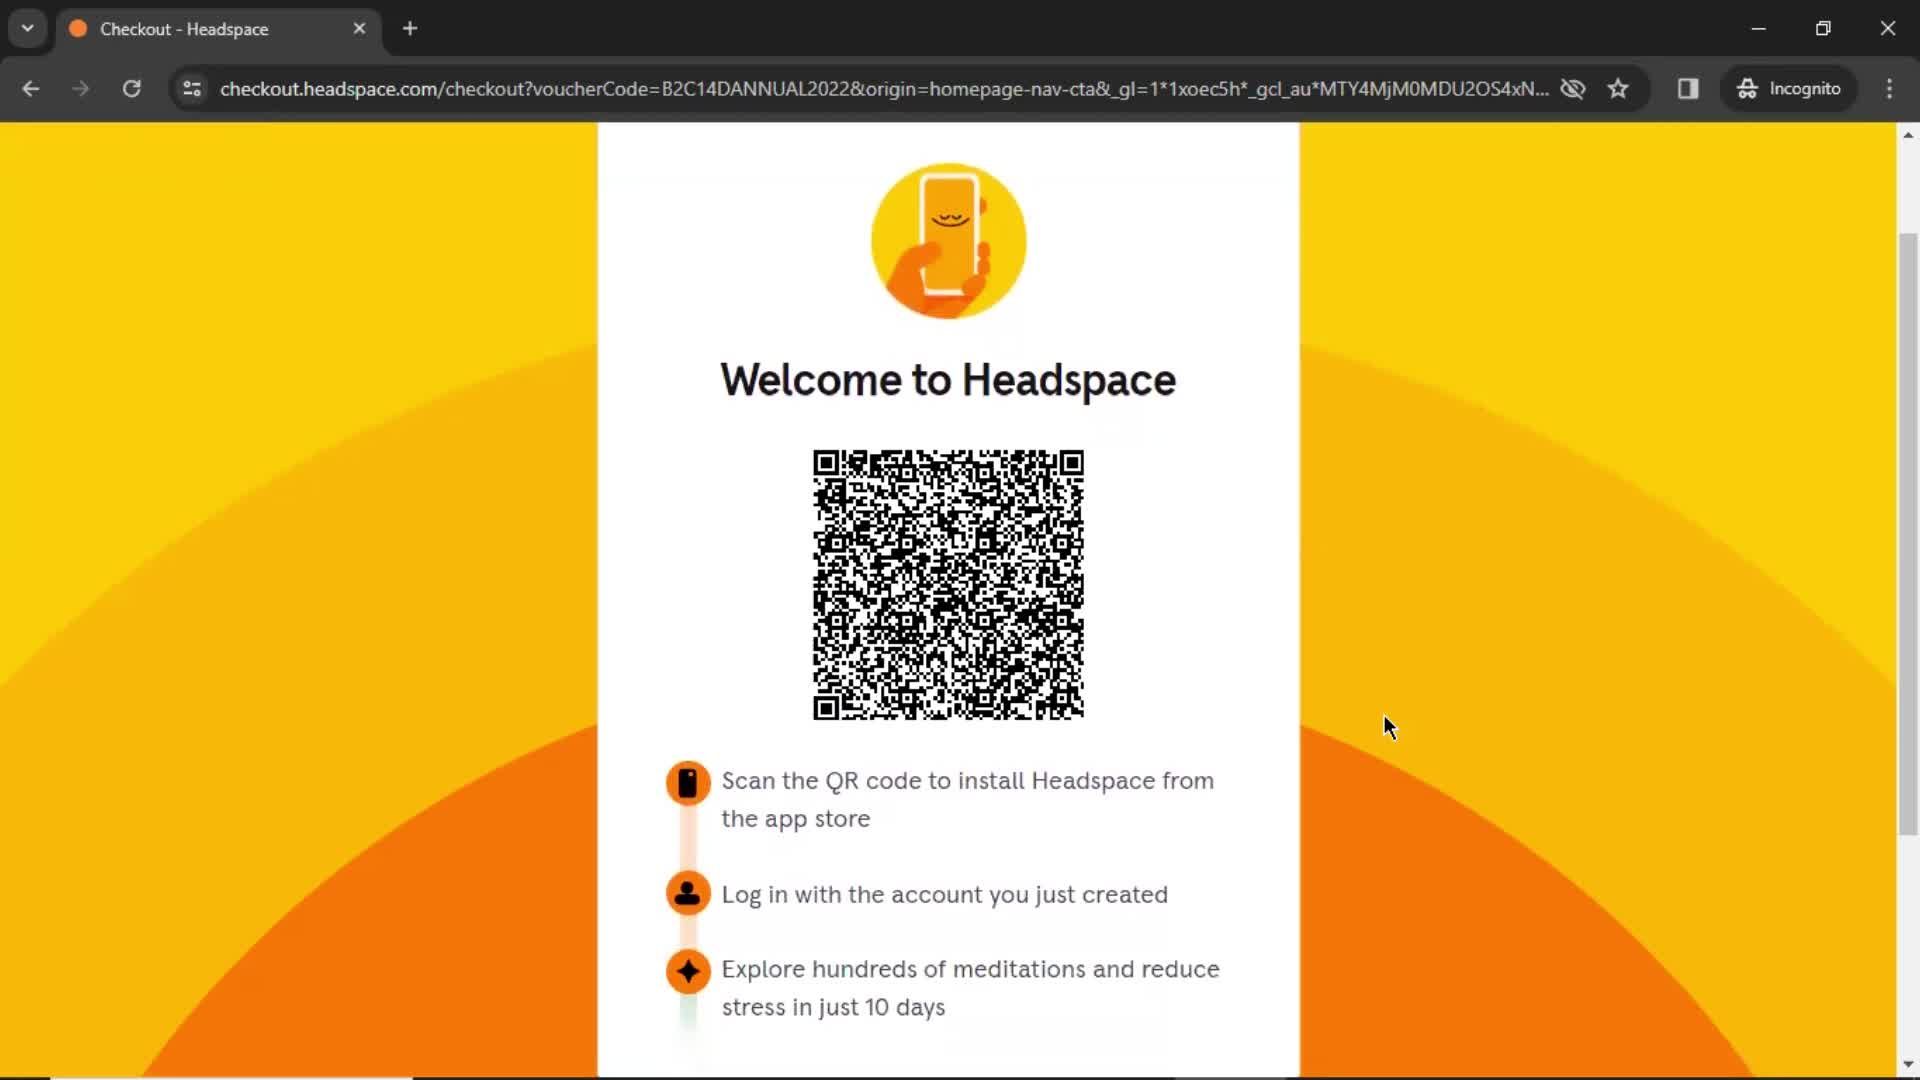This screenshot has width=1920, height=1080.
Task: Click 'Explore hundreds of meditations' text
Action: 971,988
